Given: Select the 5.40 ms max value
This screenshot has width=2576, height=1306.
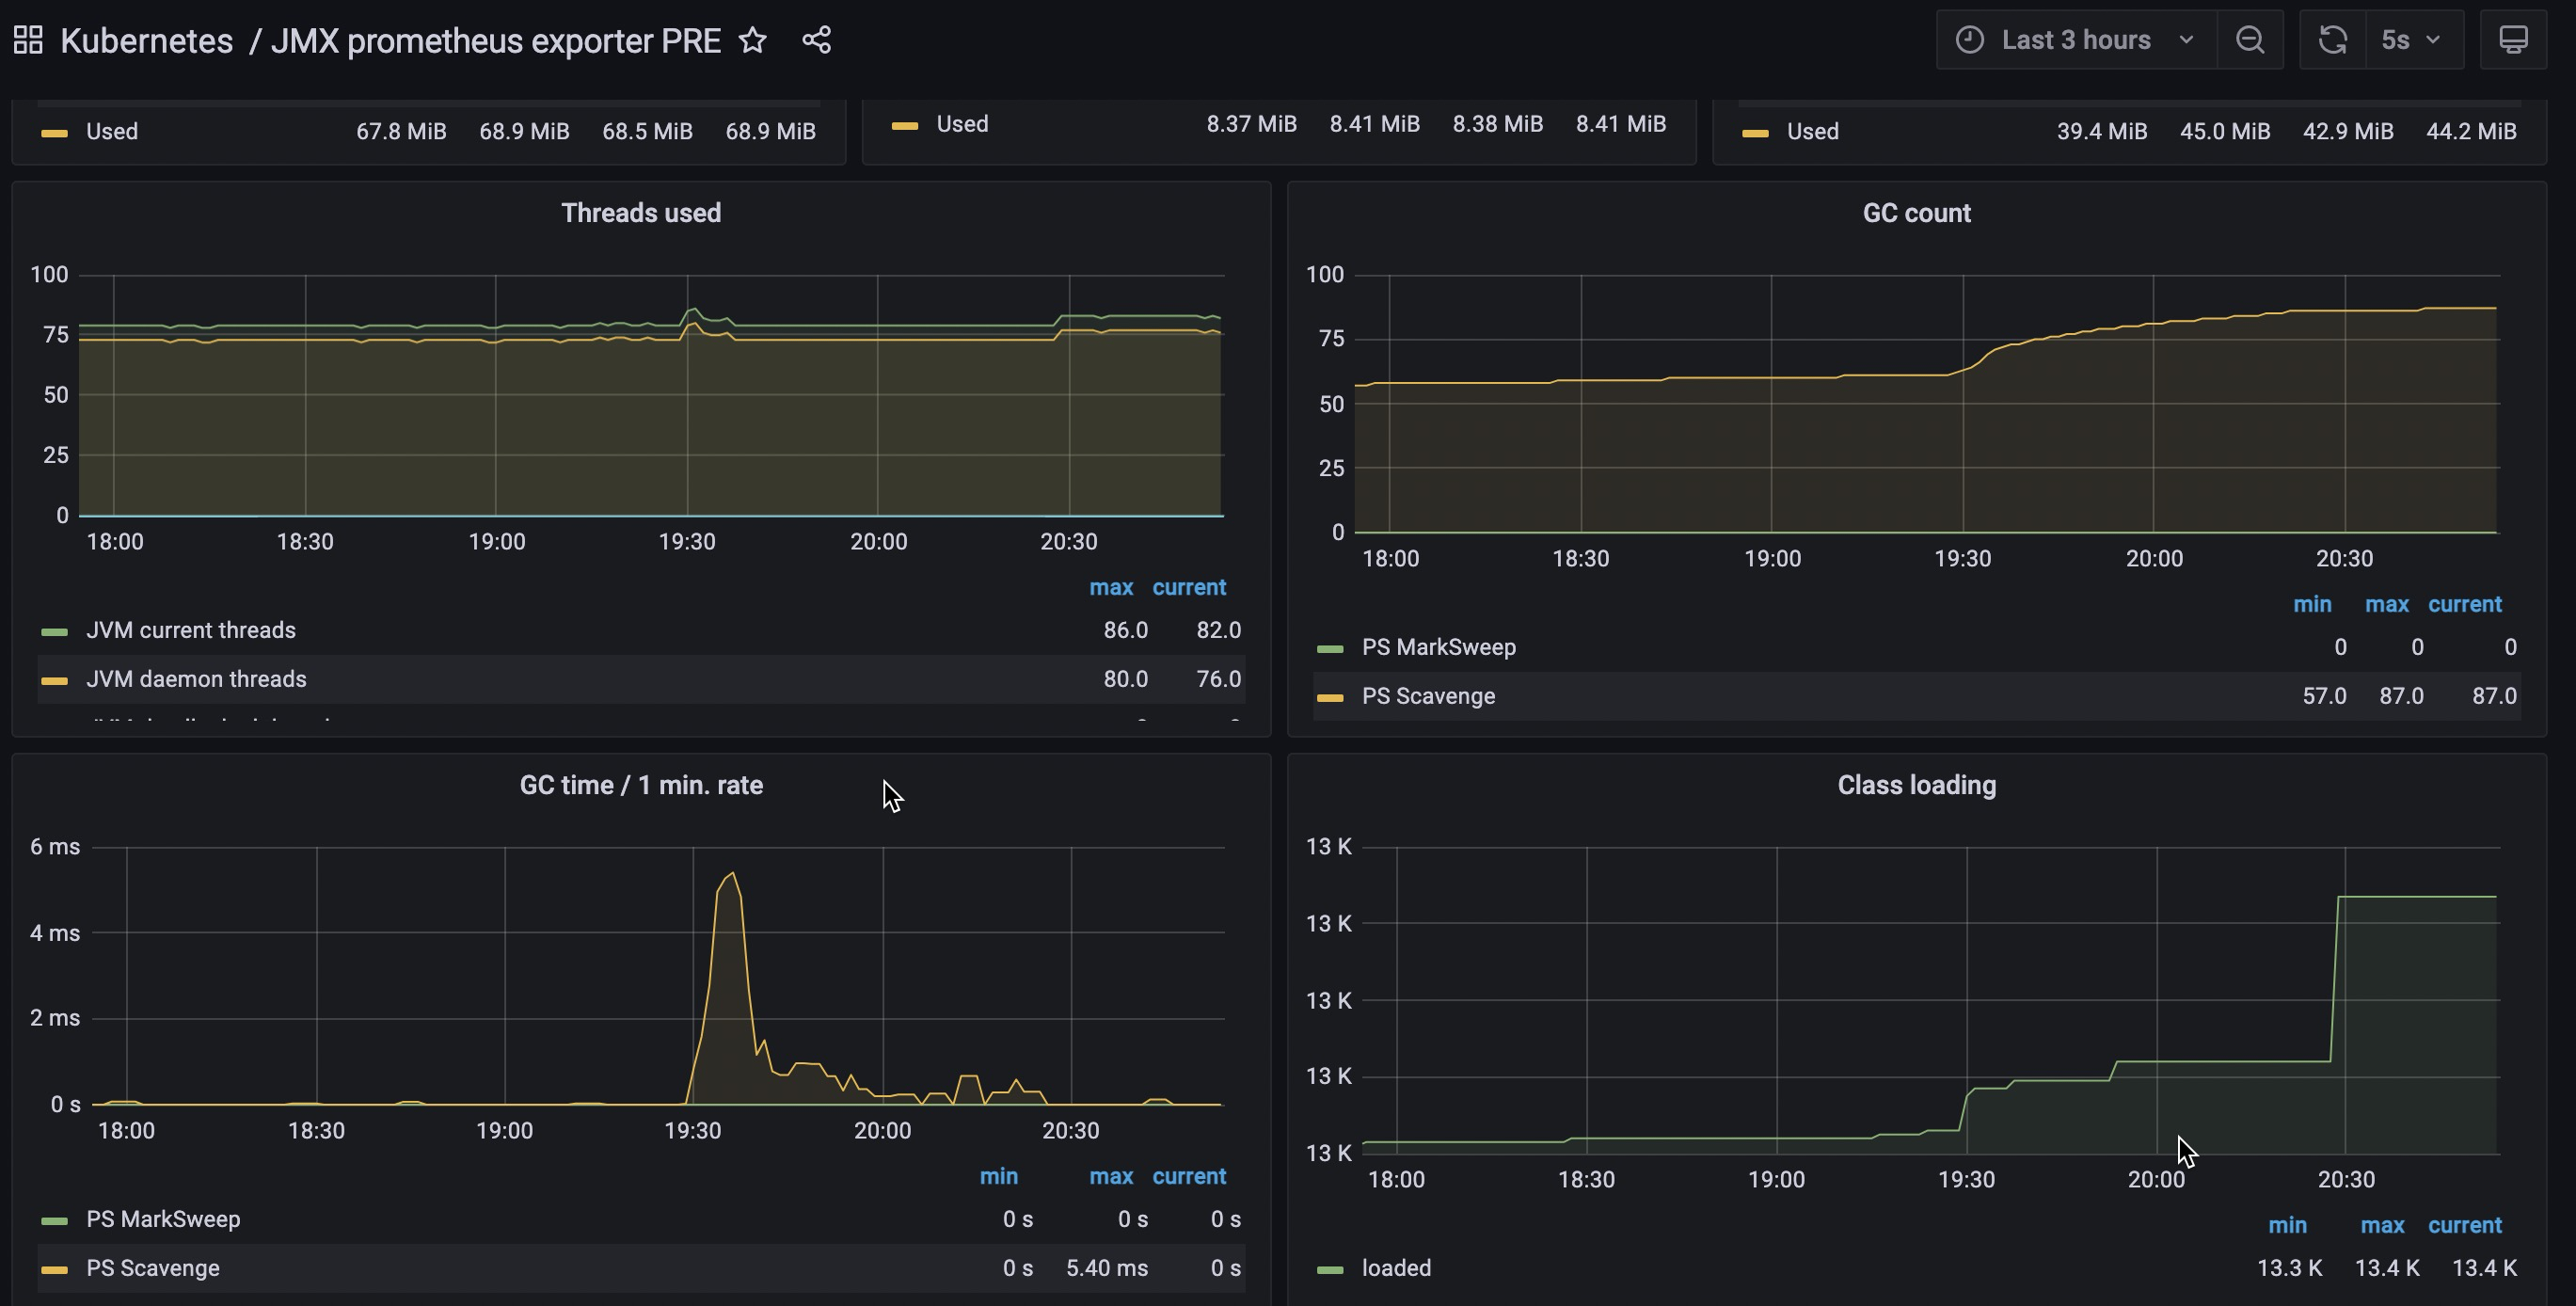Looking at the screenshot, I should click(1107, 1268).
